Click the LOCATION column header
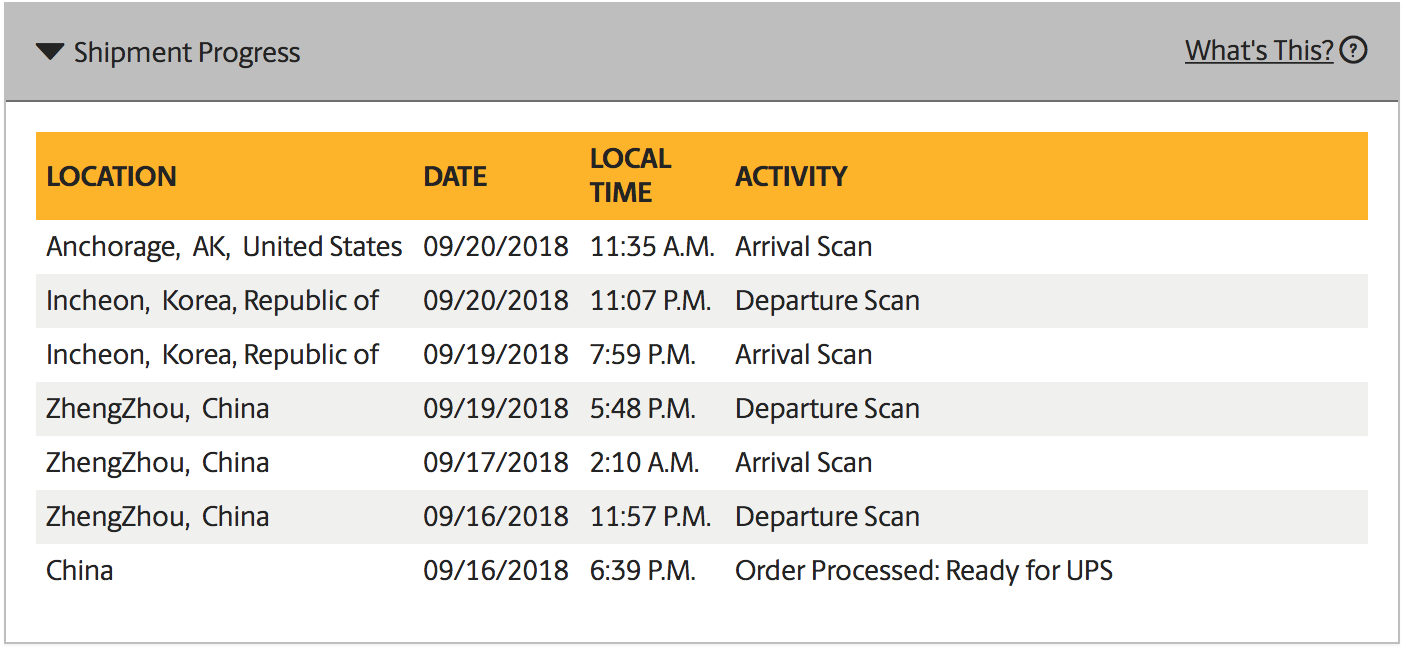Viewport: 1406px width, 650px height. click(x=111, y=177)
